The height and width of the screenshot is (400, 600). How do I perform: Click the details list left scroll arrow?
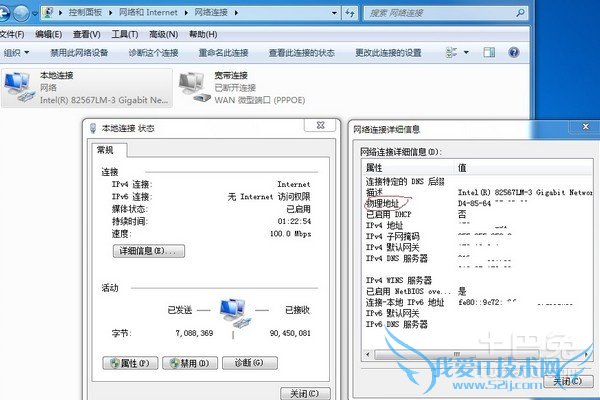pyautogui.click(x=368, y=354)
